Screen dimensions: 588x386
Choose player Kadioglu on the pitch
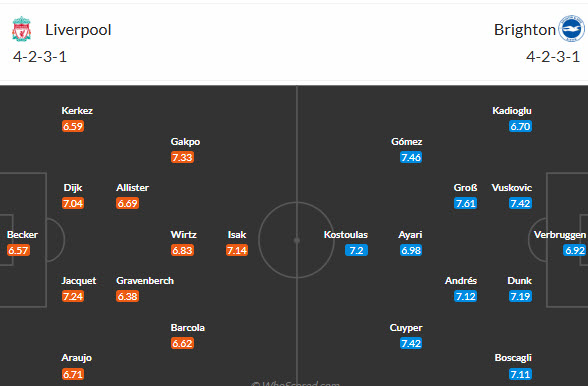pos(512,111)
